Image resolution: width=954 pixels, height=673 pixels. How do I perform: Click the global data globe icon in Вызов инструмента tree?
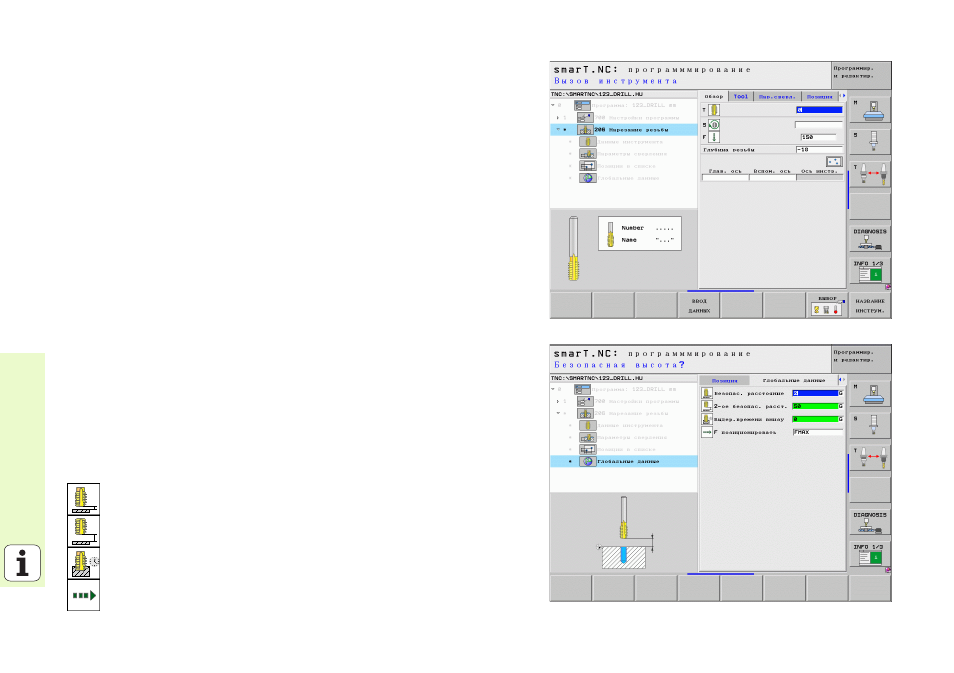588,178
